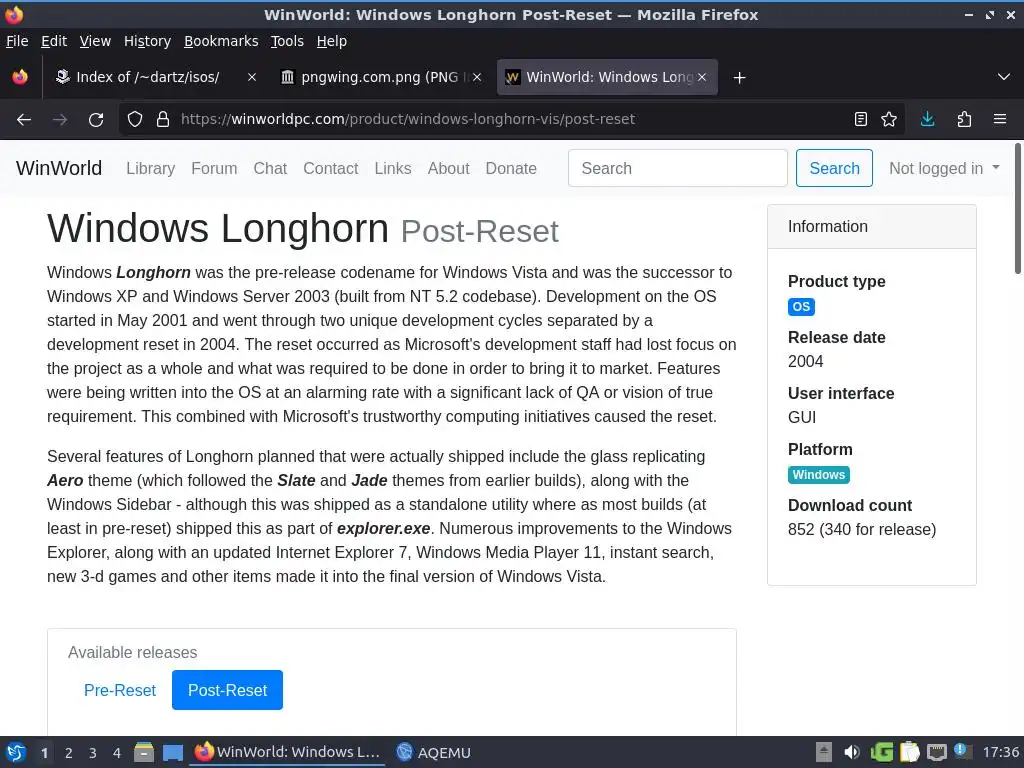This screenshot has height=768, width=1024.
Task: Open the tracking protection shield icon
Action: (x=135, y=119)
